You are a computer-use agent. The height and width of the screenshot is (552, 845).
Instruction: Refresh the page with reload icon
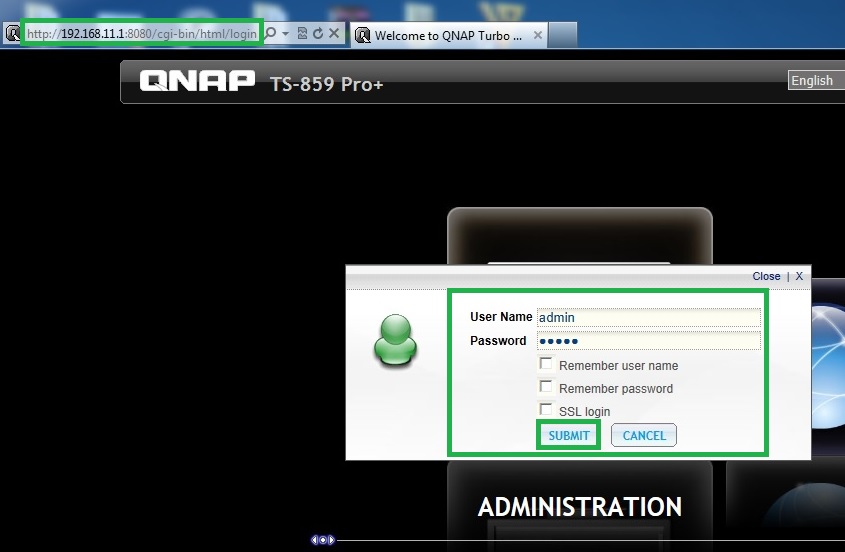pyautogui.click(x=318, y=33)
